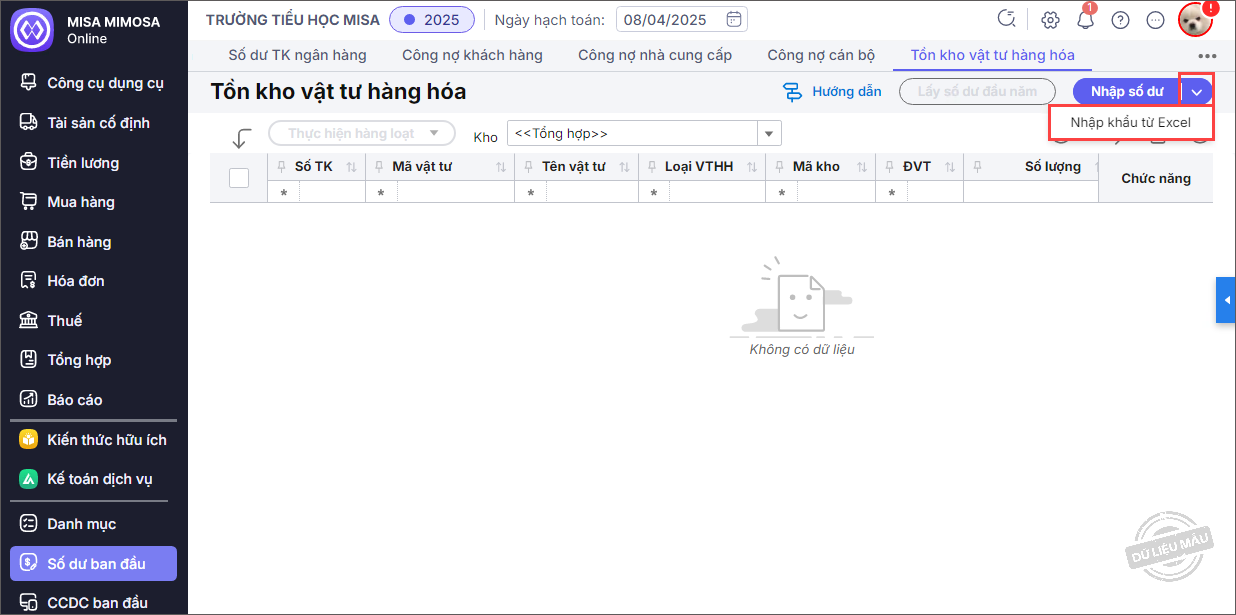Click the help question mark icon
The width and height of the screenshot is (1236, 615).
(1120, 20)
